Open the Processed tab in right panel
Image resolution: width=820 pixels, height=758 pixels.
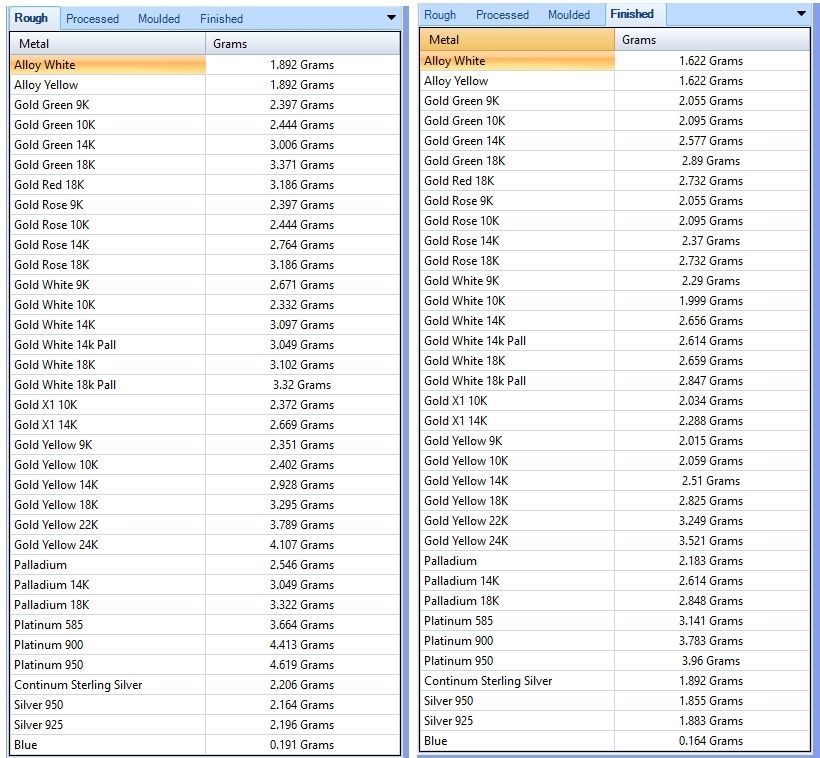(x=502, y=15)
